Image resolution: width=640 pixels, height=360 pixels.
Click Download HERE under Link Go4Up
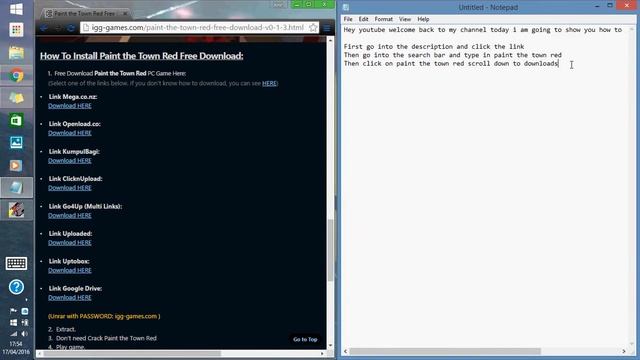coord(70,216)
